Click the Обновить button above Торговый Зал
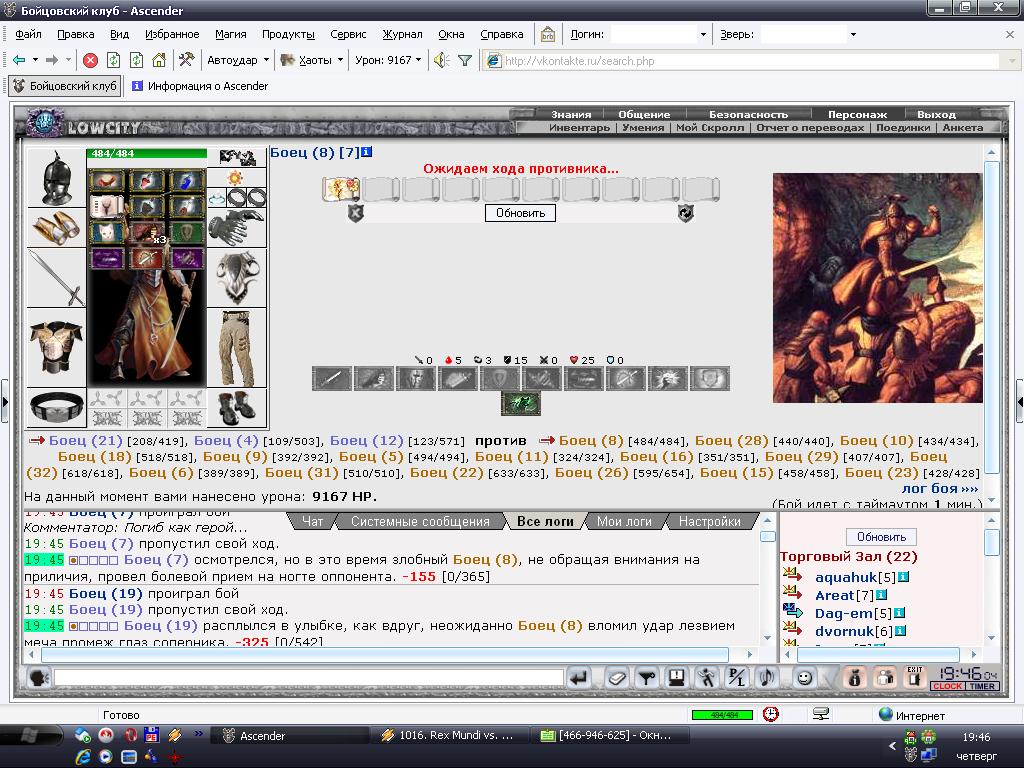 pos(881,537)
